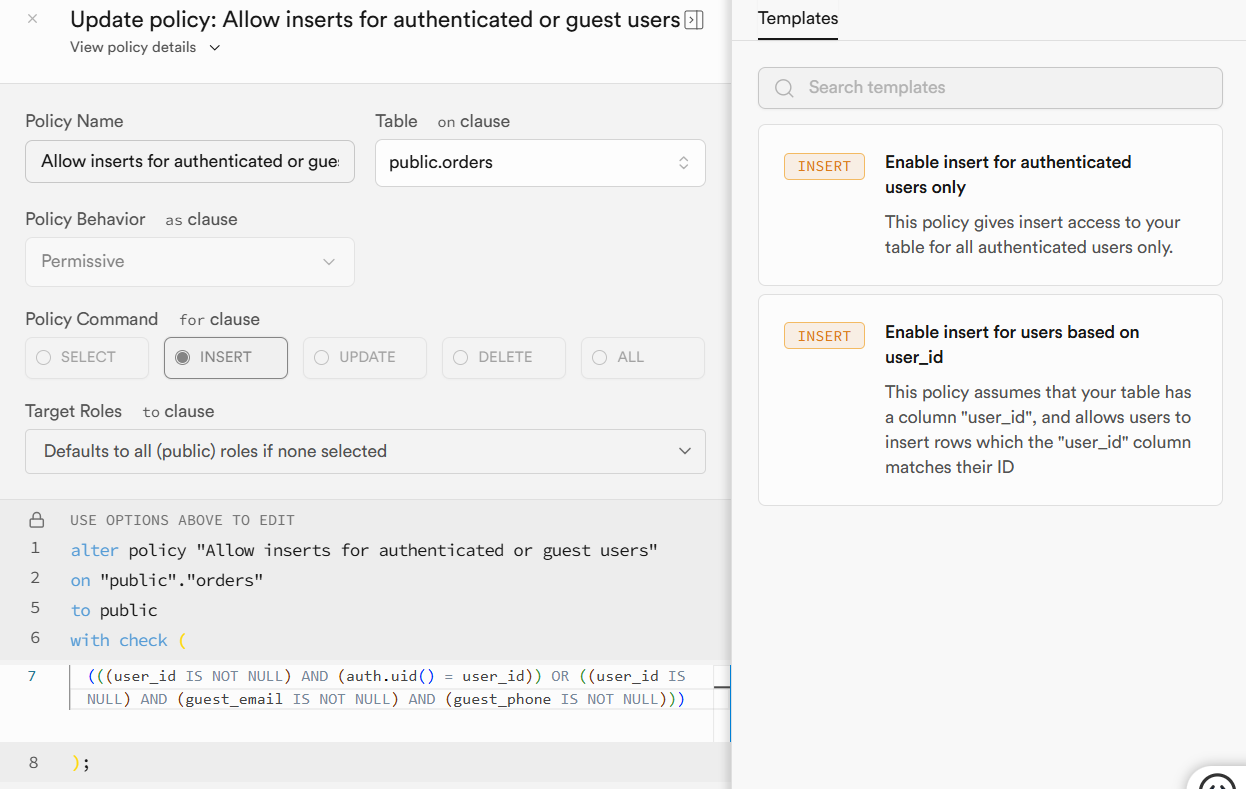1246x789 pixels.
Task: Open the Permissive policy behavior dropdown
Action: pyautogui.click(x=190, y=262)
